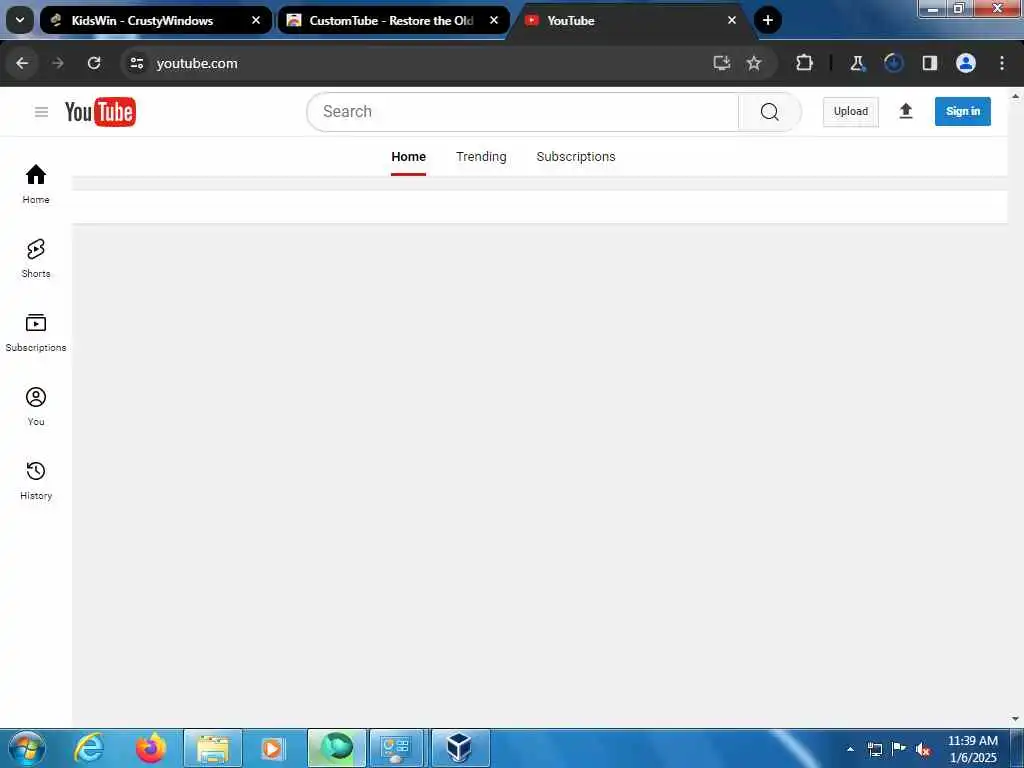Open the Control Panel taskbar icon
The height and width of the screenshot is (768, 1024).
pyautogui.click(x=397, y=748)
